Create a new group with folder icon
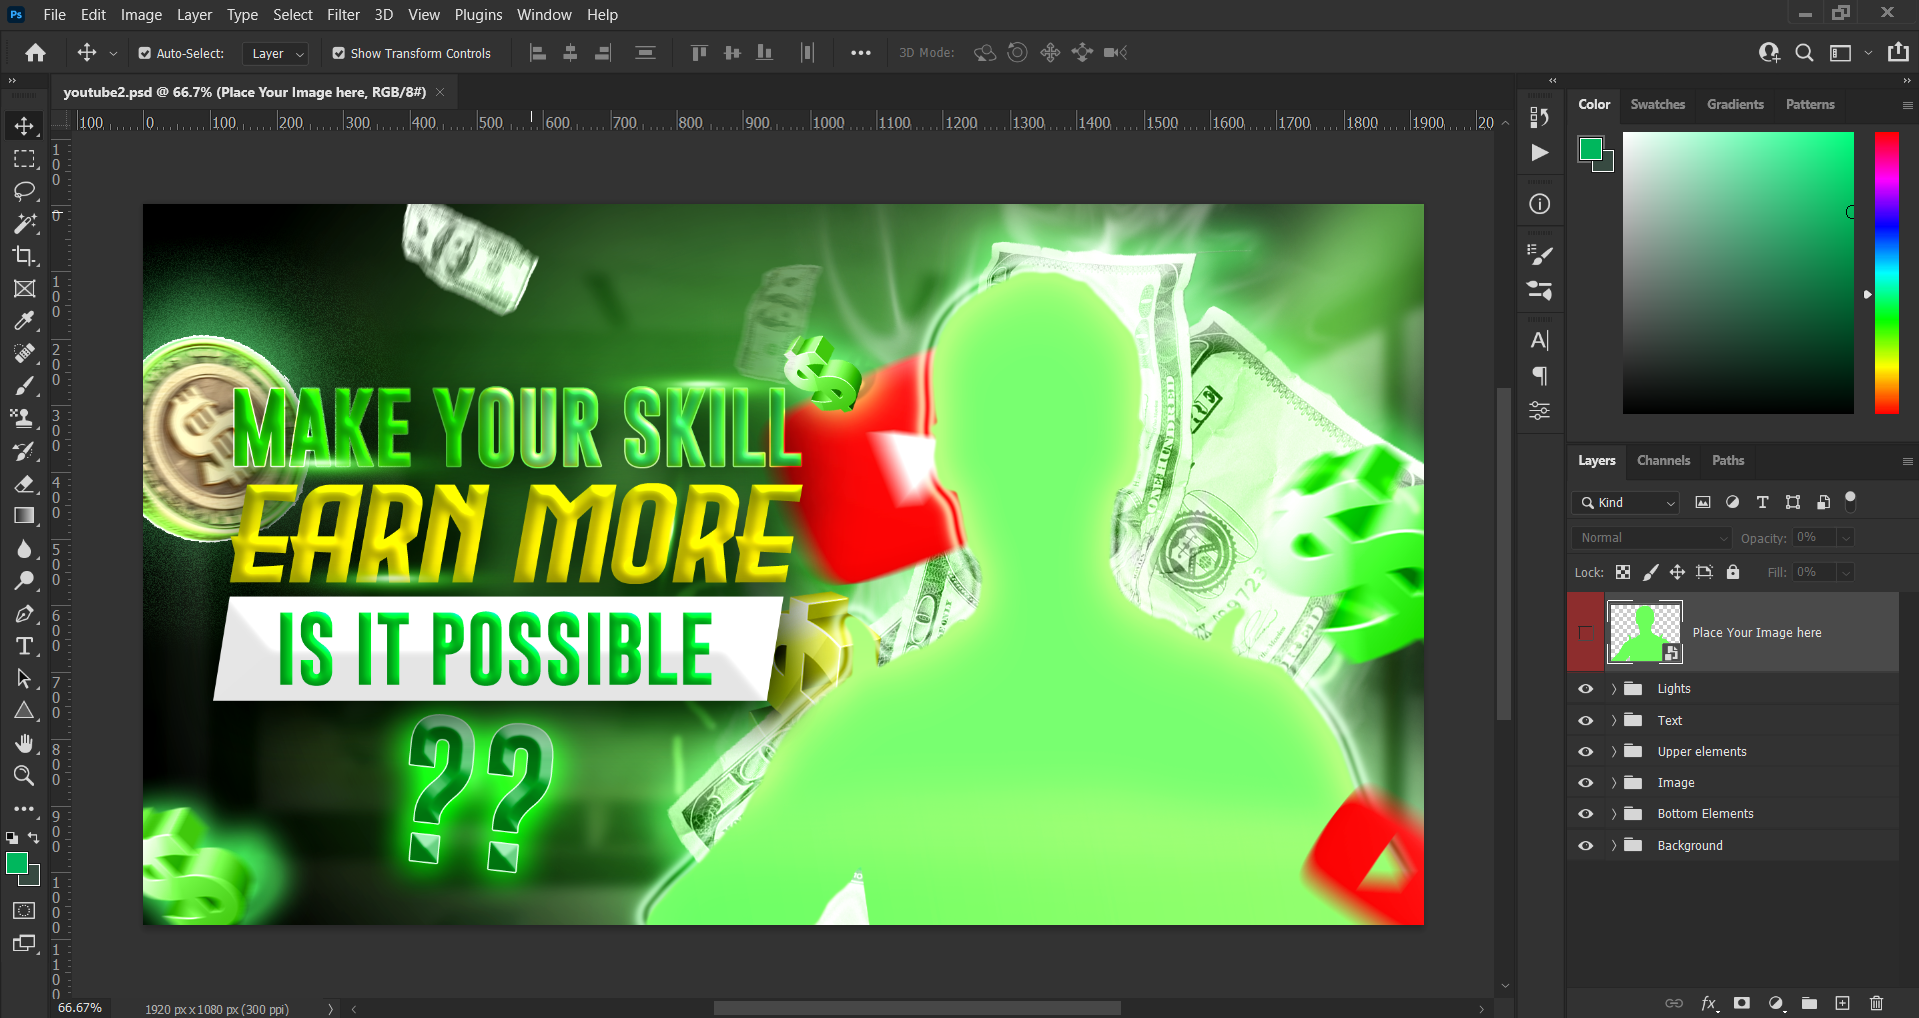1919x1018 pixels. pyautogui.click(x=1809, y=1003)
